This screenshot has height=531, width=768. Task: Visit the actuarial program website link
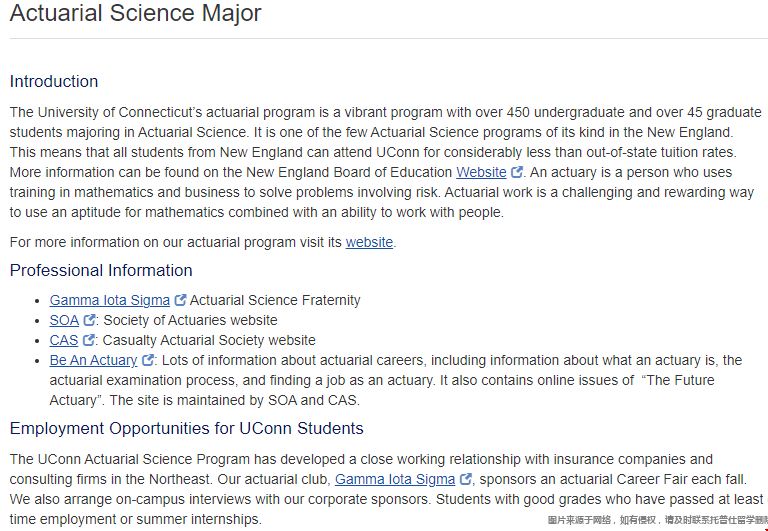369,242
